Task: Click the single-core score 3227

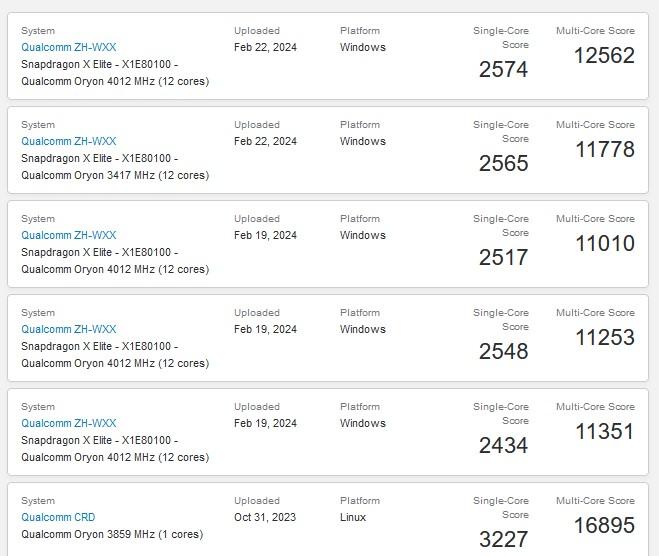Action: pos(503,539)
